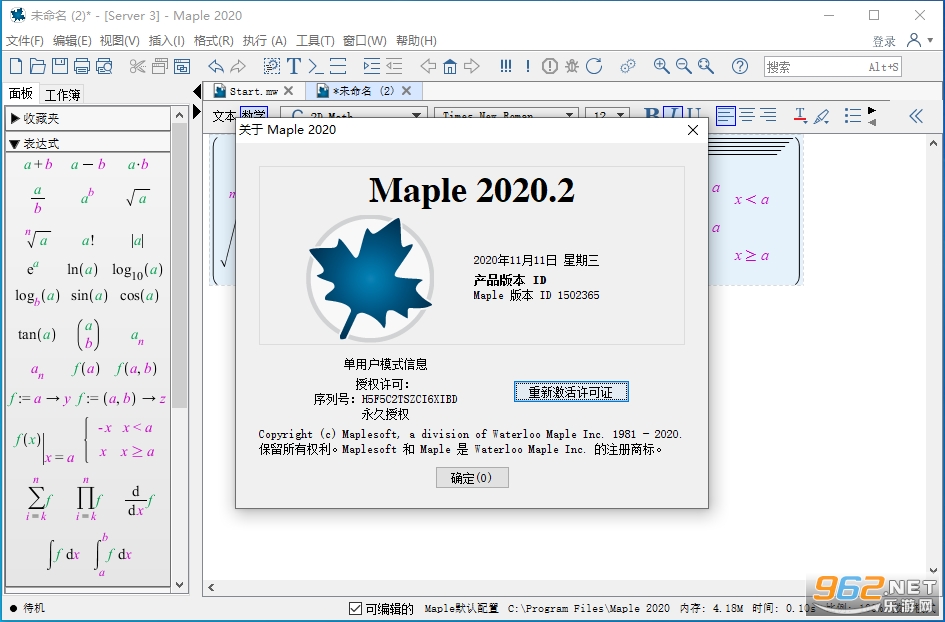Toggle italic formatting

tap(673, 115)
